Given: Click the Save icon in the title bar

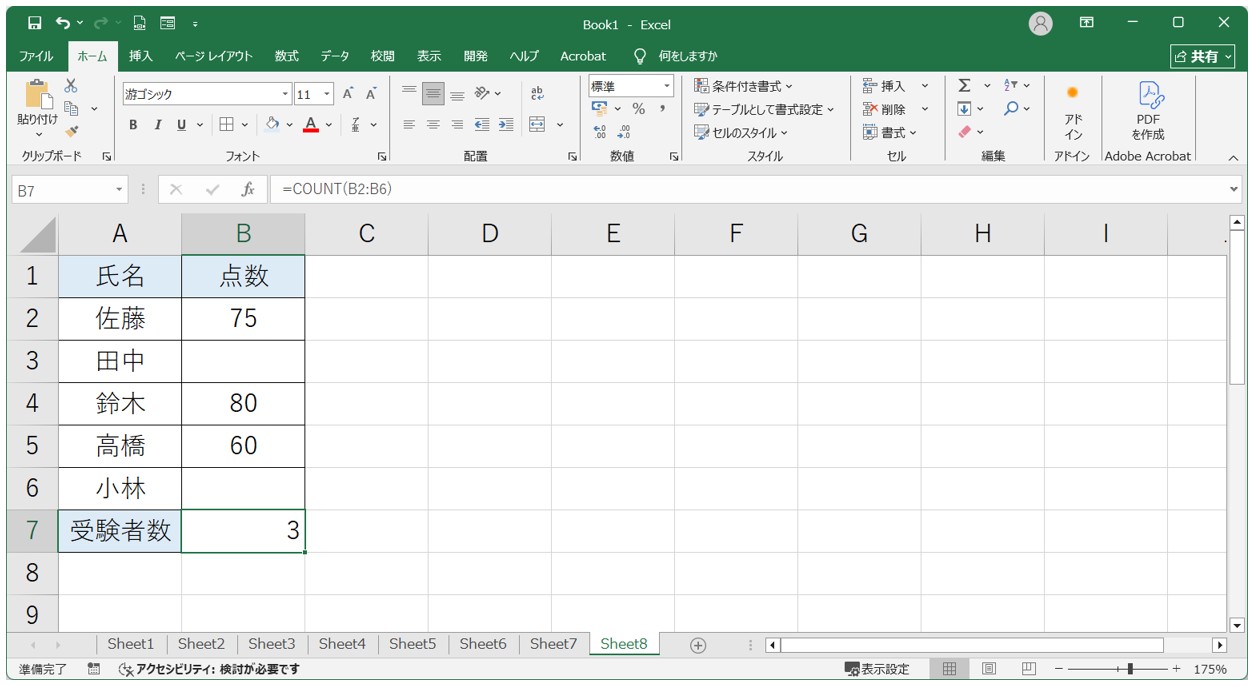Looking at the screenshot, I should click(x=35, y=23).
